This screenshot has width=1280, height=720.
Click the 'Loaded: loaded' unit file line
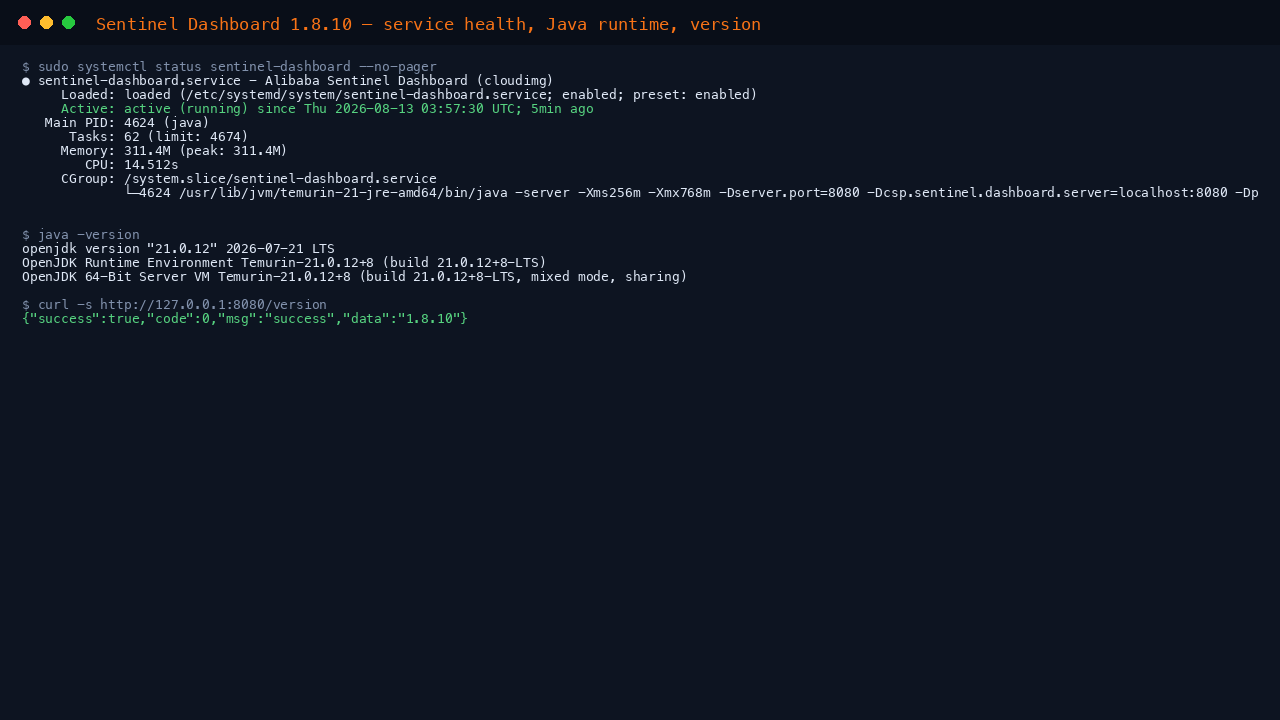(409, 95)
